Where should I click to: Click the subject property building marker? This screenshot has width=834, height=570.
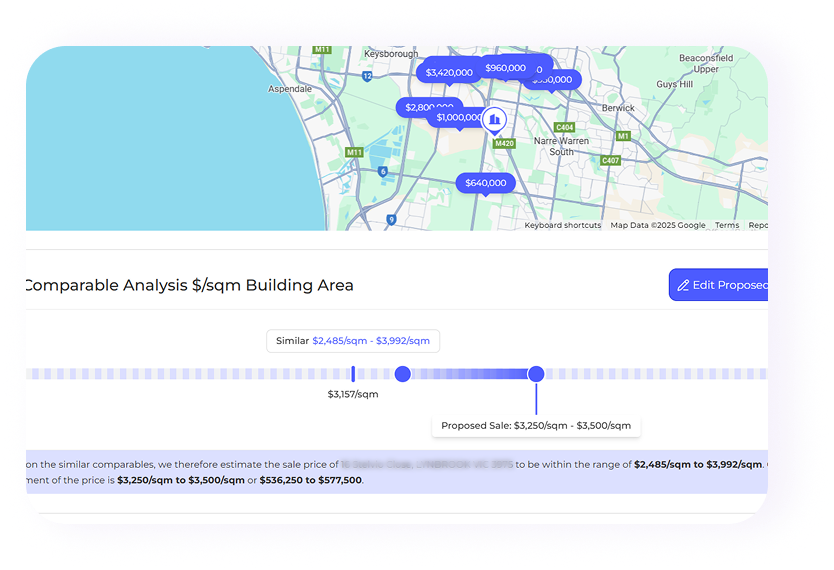point(493,121)
